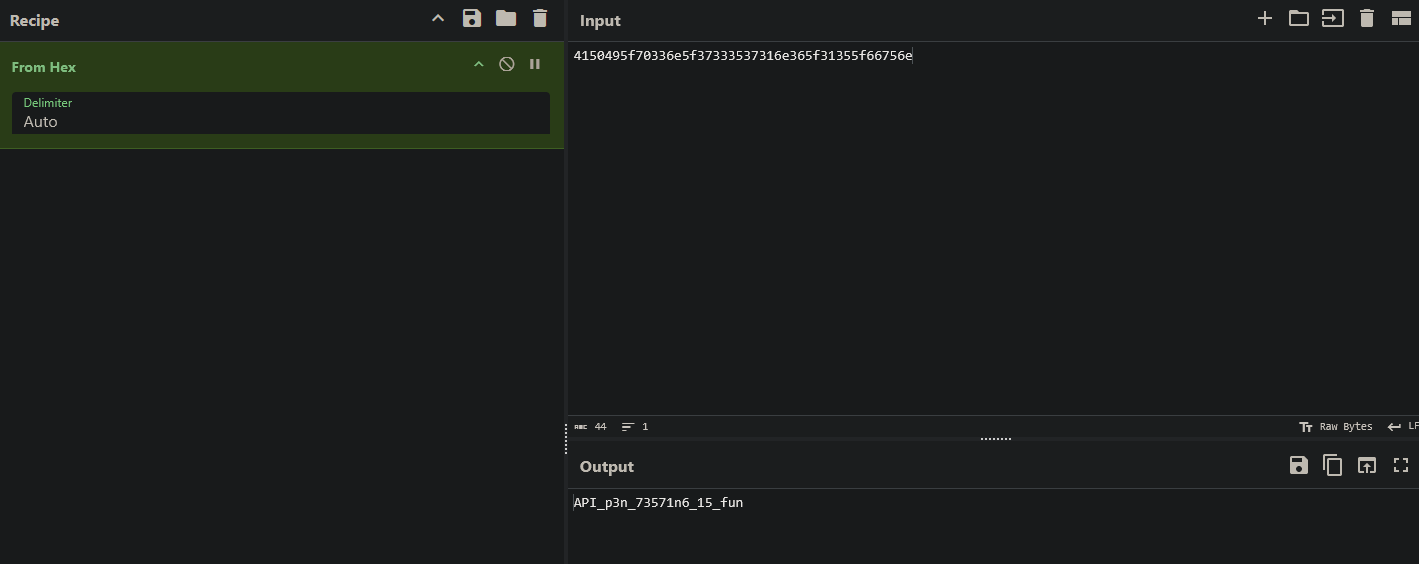This screenshot has width=1419, height=564.
Task: Save the current recipe
Action: point(472,18)
